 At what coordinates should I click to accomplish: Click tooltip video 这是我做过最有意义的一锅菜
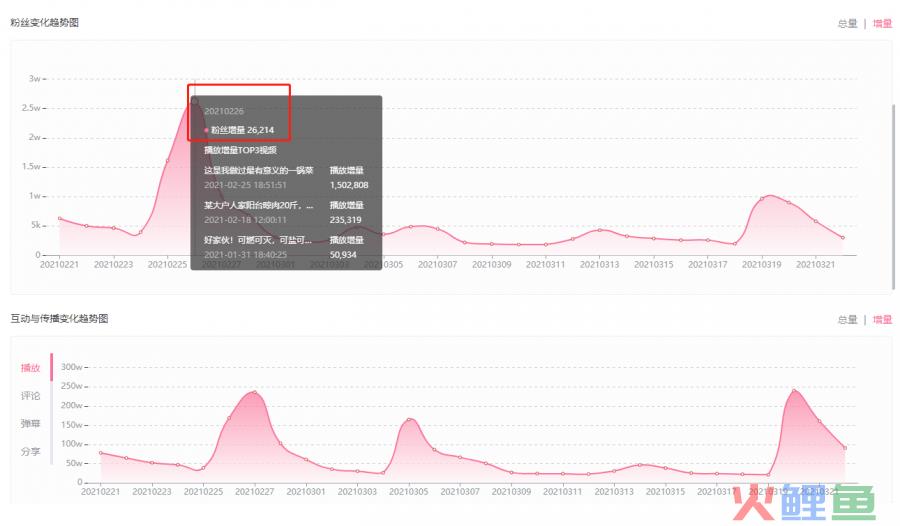(258, 171)
